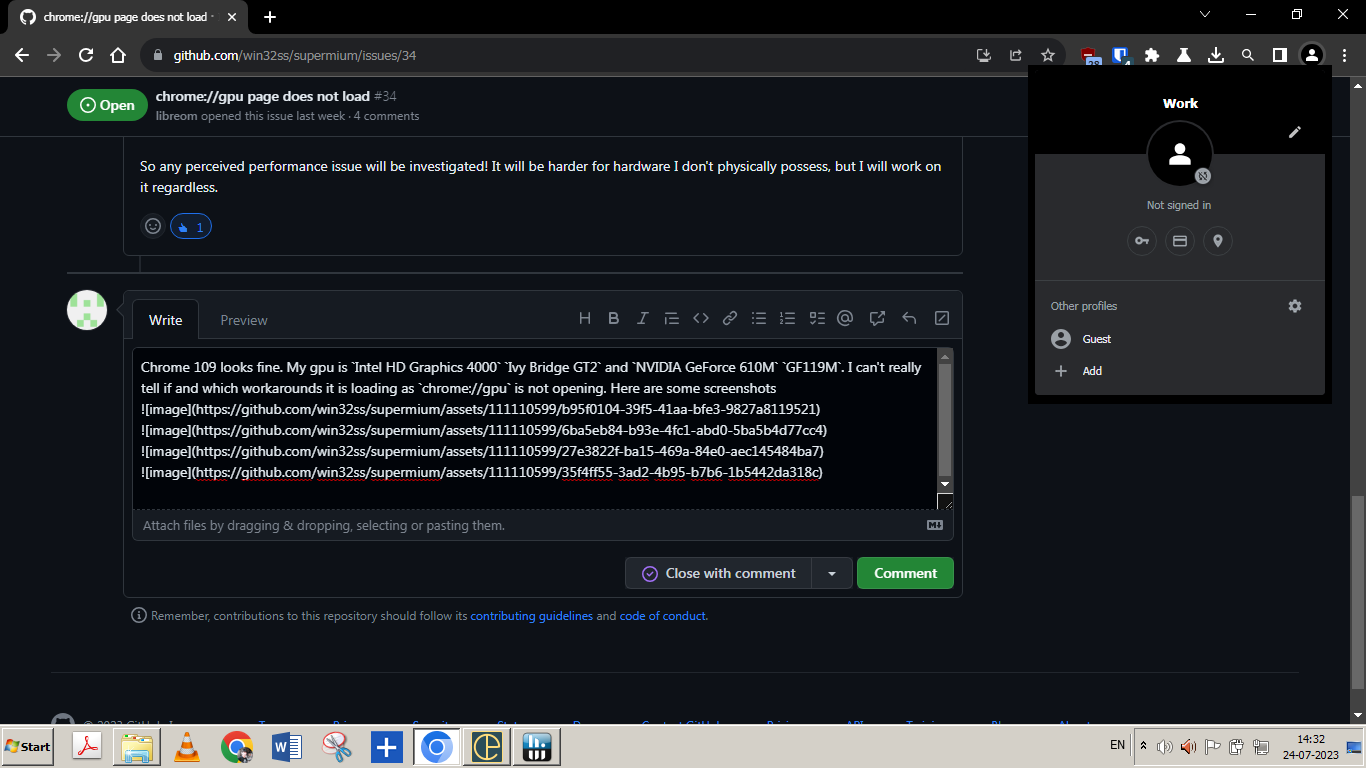Open passwords via the key icon
1366x768 pixels.
pyautogui.click(x=1141, y=241)
